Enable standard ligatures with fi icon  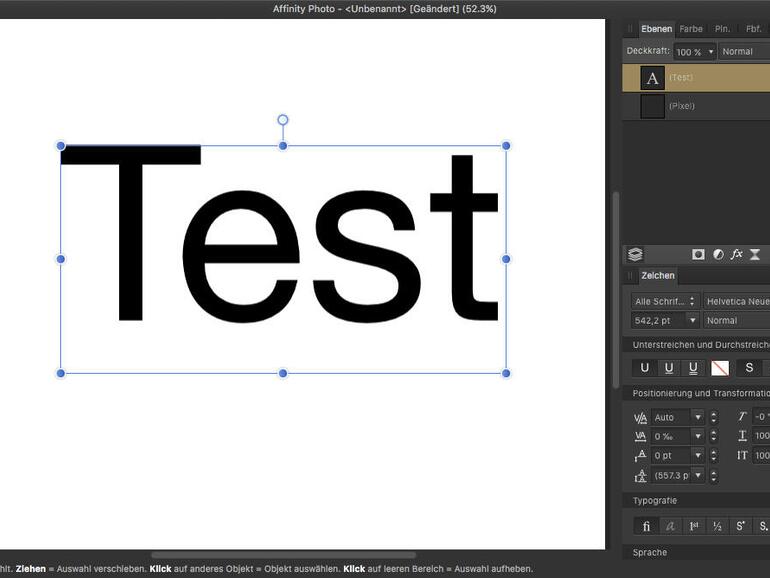click(x=646, y=526)
